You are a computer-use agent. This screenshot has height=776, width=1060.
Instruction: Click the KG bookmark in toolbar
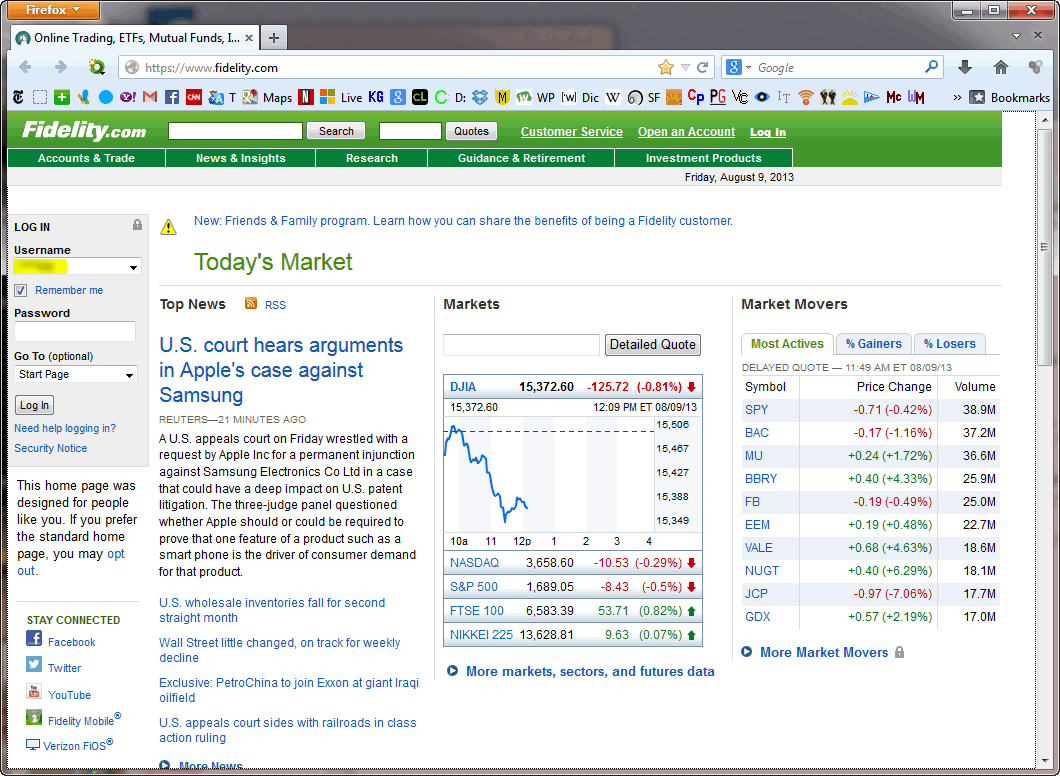click(376, 97)
